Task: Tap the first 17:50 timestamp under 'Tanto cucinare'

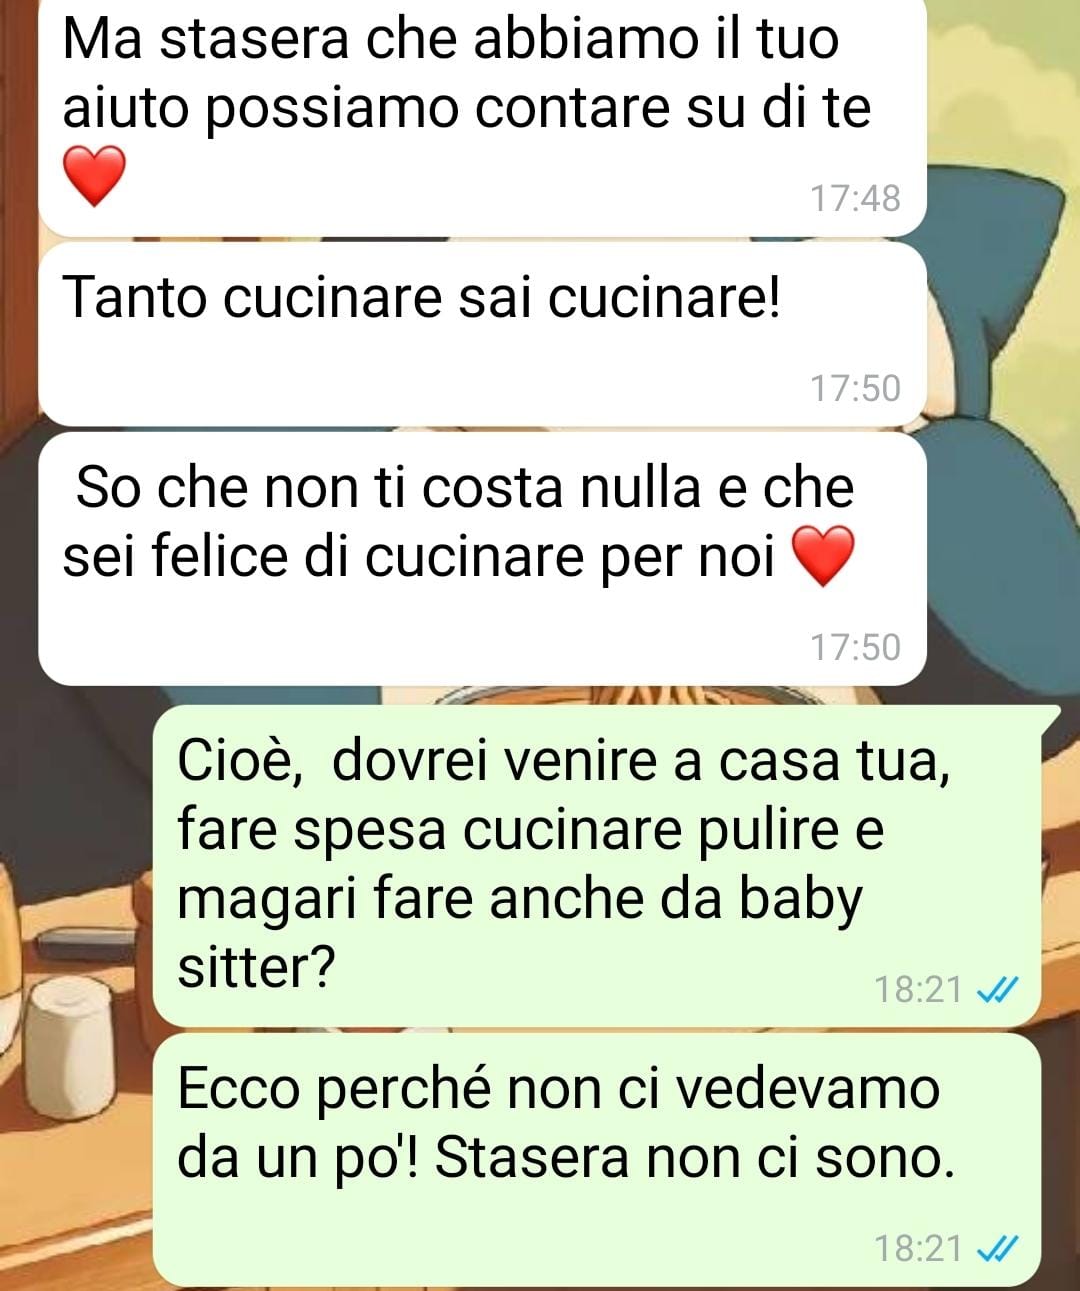Action: (855, 388)
